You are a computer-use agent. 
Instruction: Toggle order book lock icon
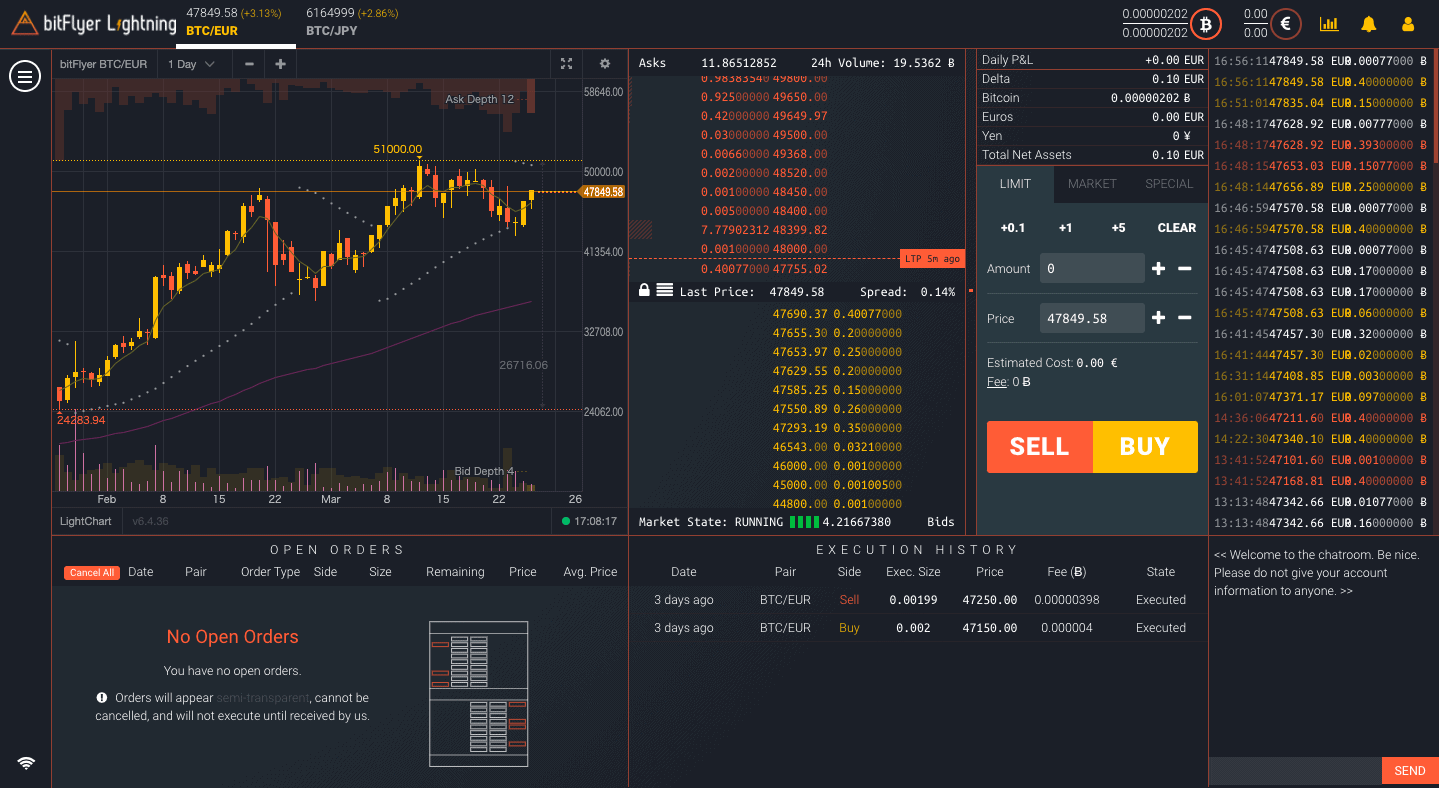644,290
